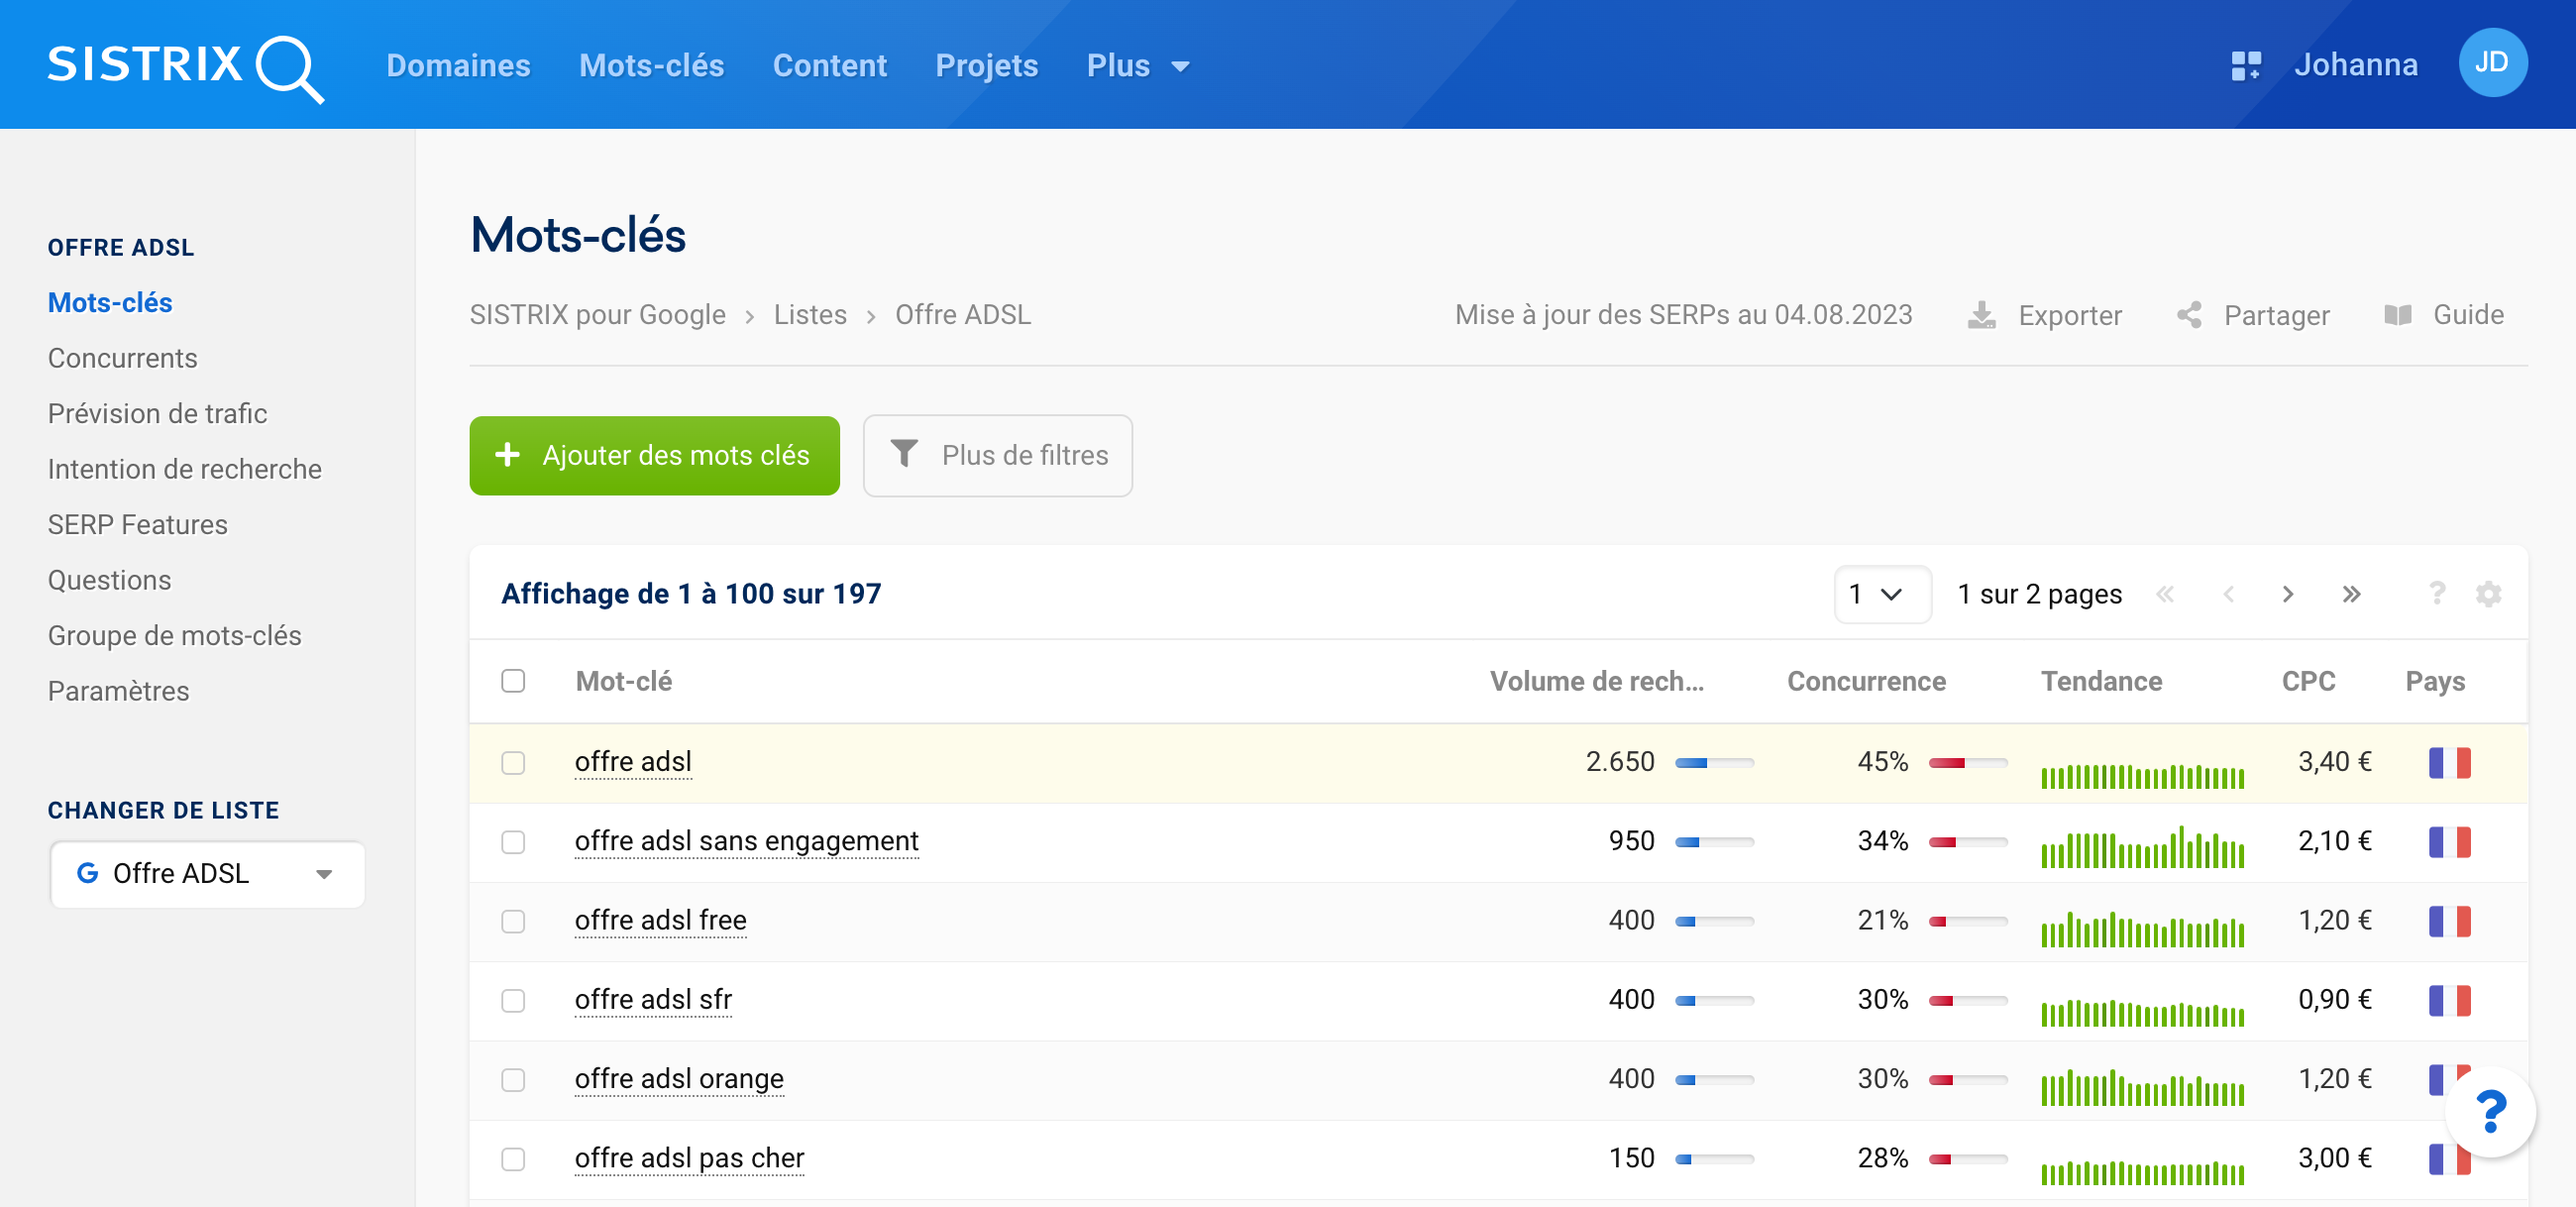The height and width of the screenshot is (1207, 2576).
Task: Click France flag in offre adsl sfr row
Action: point(2449,1000)
